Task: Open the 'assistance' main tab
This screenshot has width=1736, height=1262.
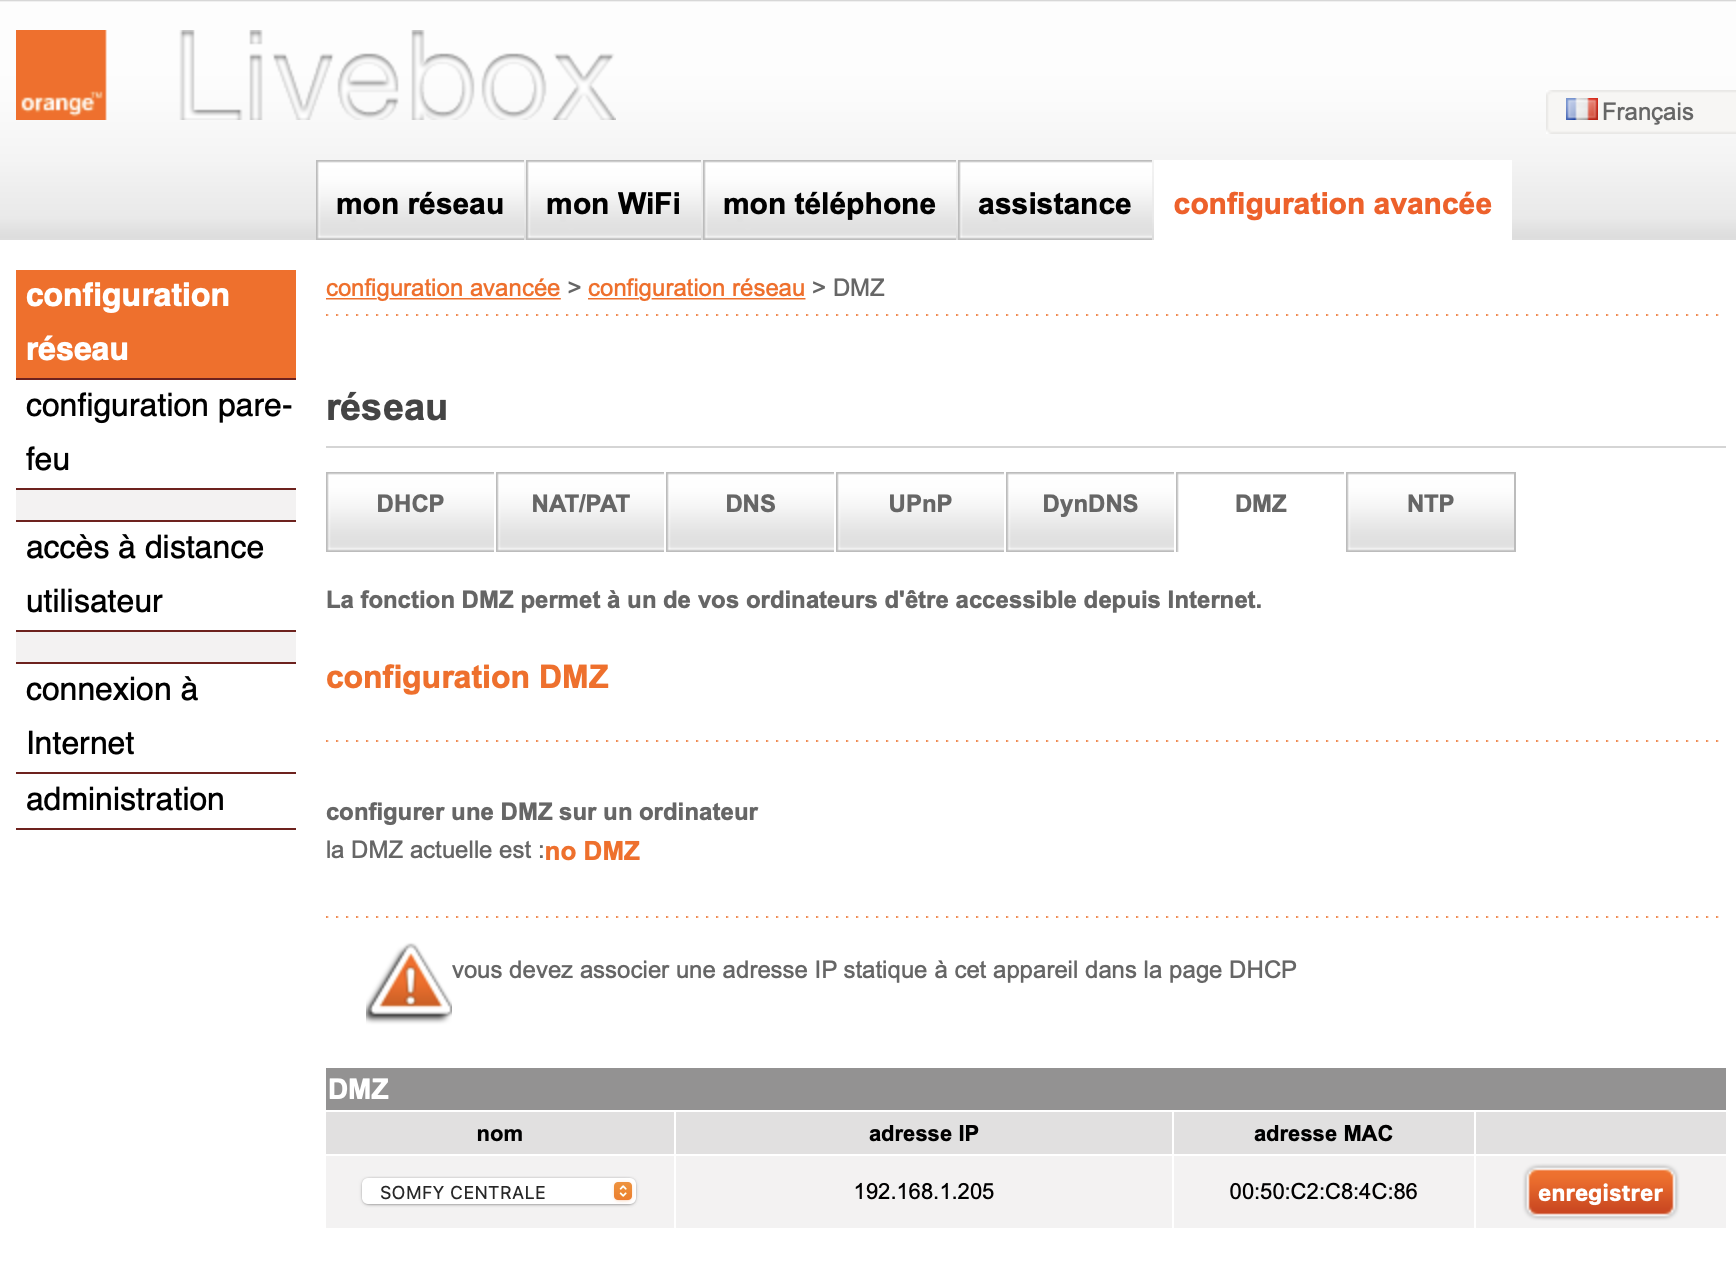Action: pyautogui.click(x=1055, y=200)
